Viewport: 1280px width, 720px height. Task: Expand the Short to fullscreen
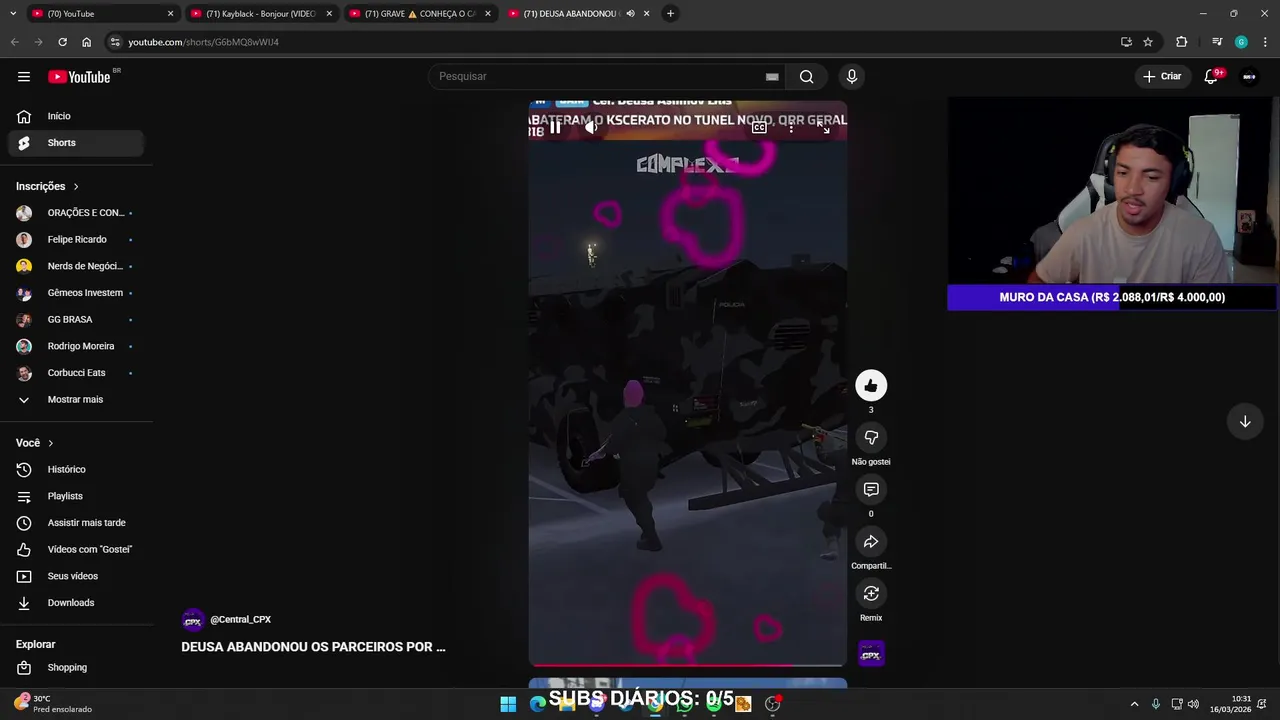click(x=825, y=127)
